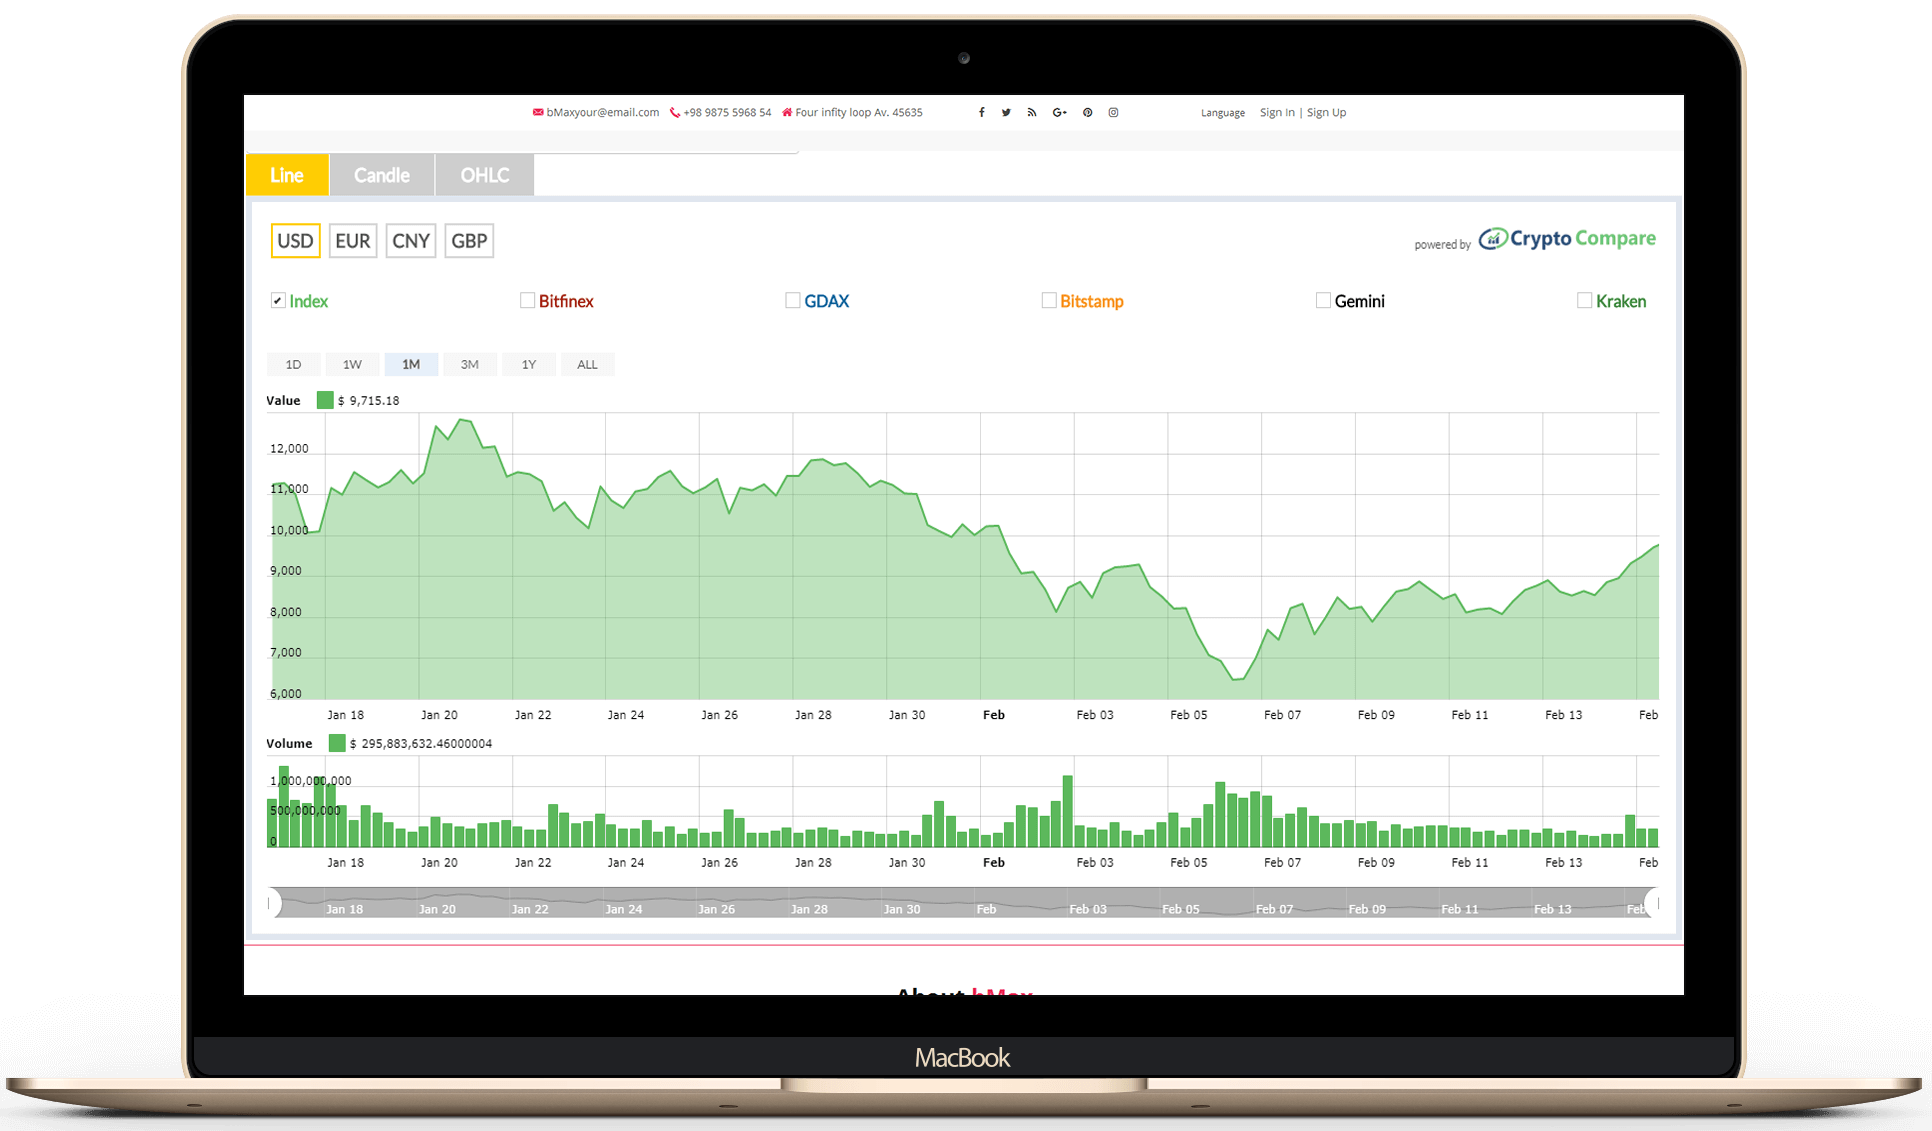Click the phone handset icon

click(x=675, y=113)
